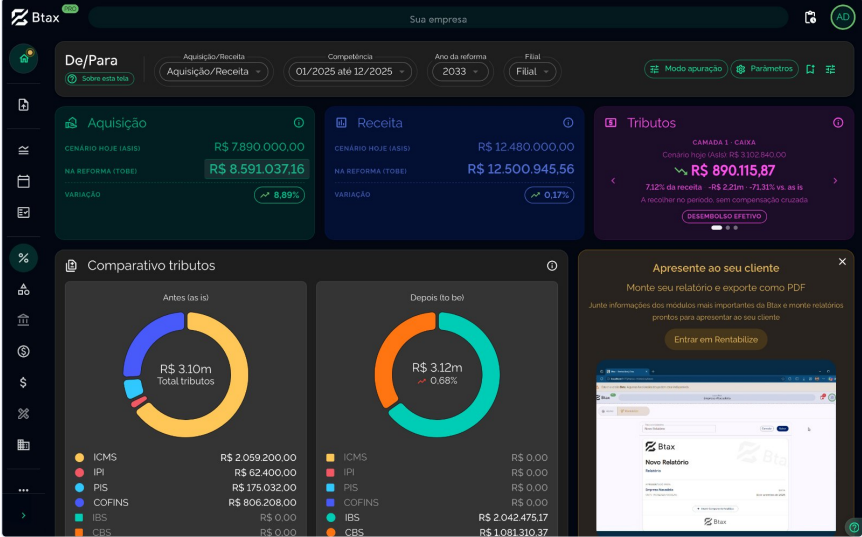The height and width of the screenshot is (537, 862).
Task: Click Entrar em Rentabilize button
Action: (716, 340)
